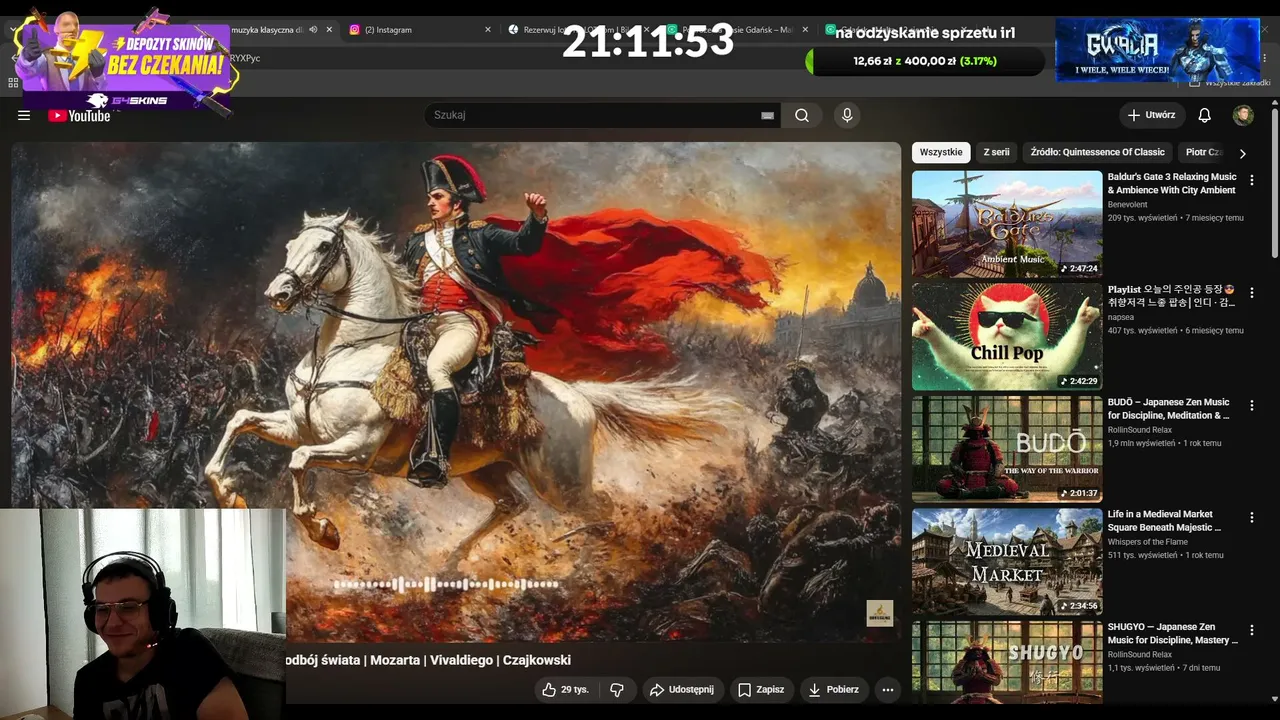This screenshot has width=1280, height=720.
Task: Click the 12,66 zł donation goal bar
Action: click(x=924, y=61)
